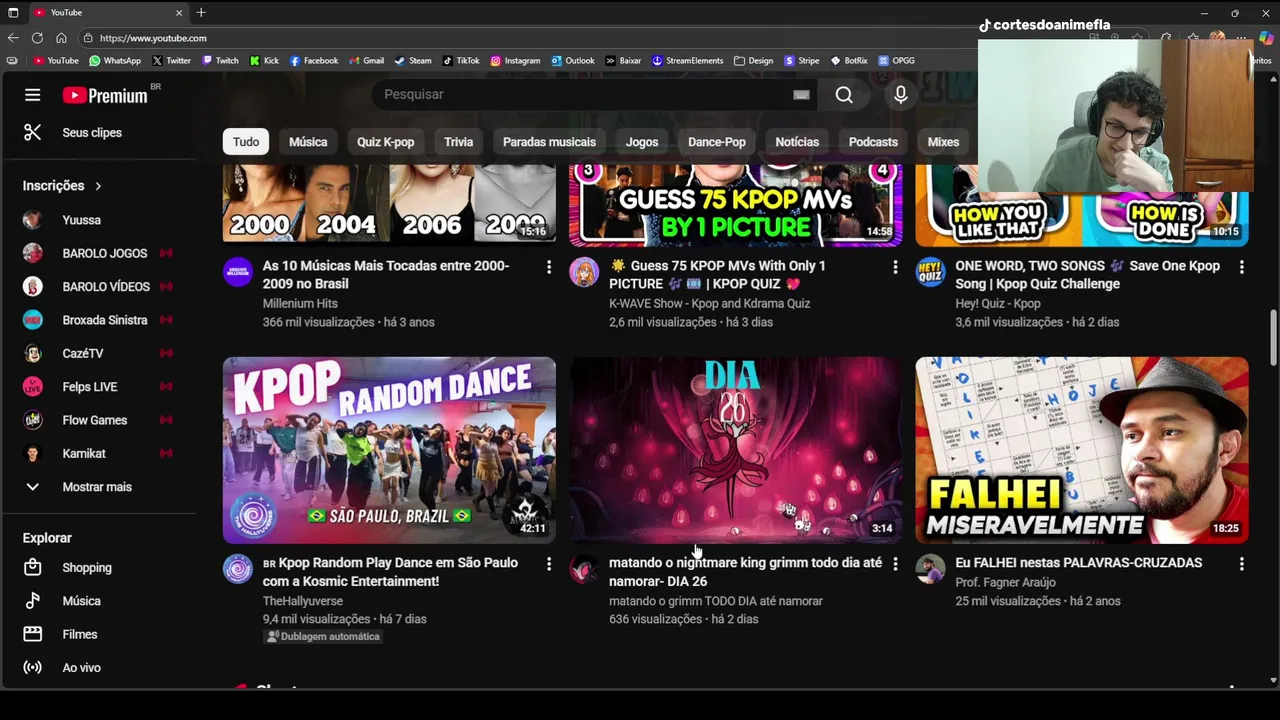Select the Notícias filter chip
Viewport: 1280px width, 720px height.
797,142
